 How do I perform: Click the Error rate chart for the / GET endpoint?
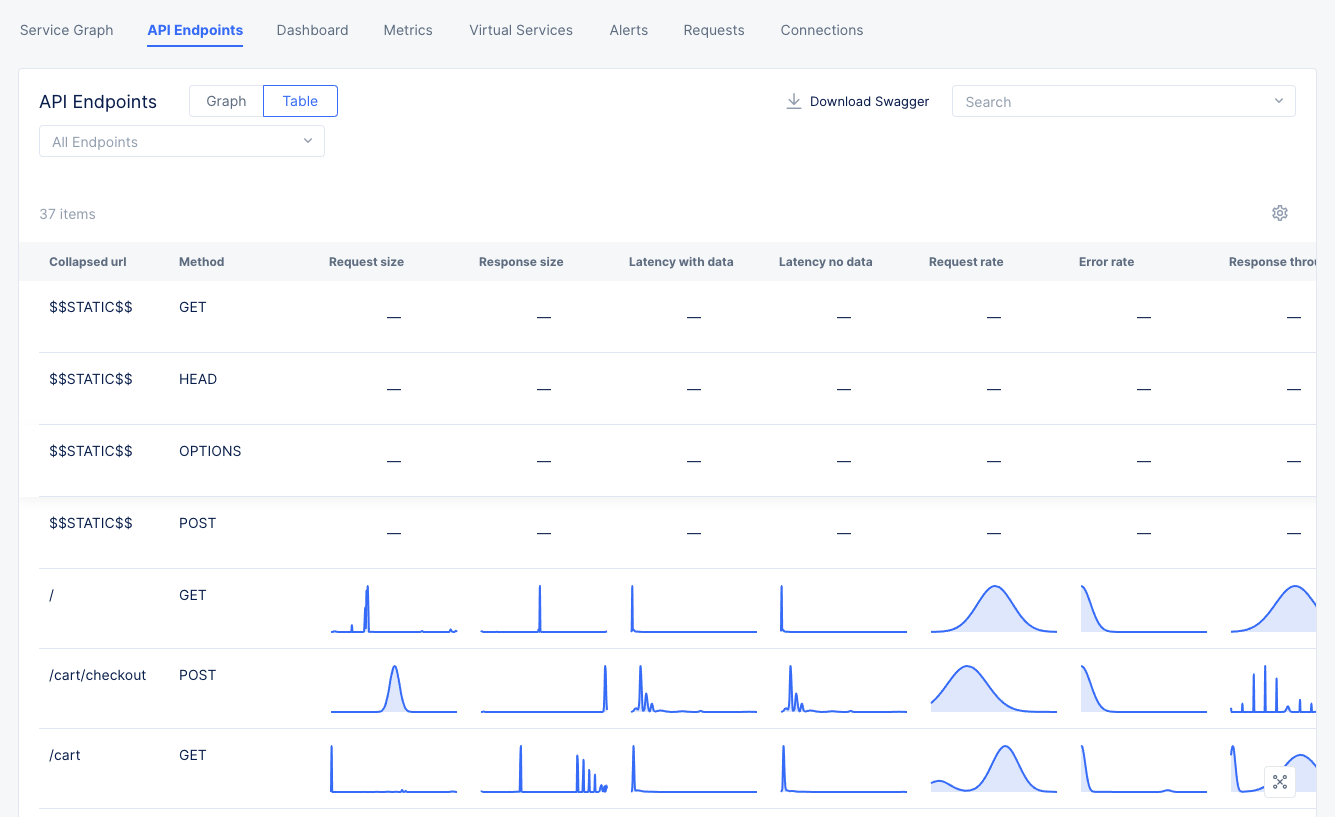(1143, 608)
